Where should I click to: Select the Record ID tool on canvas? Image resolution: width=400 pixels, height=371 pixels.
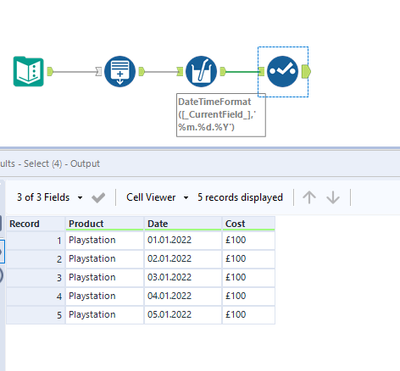(x=120, y=71)
